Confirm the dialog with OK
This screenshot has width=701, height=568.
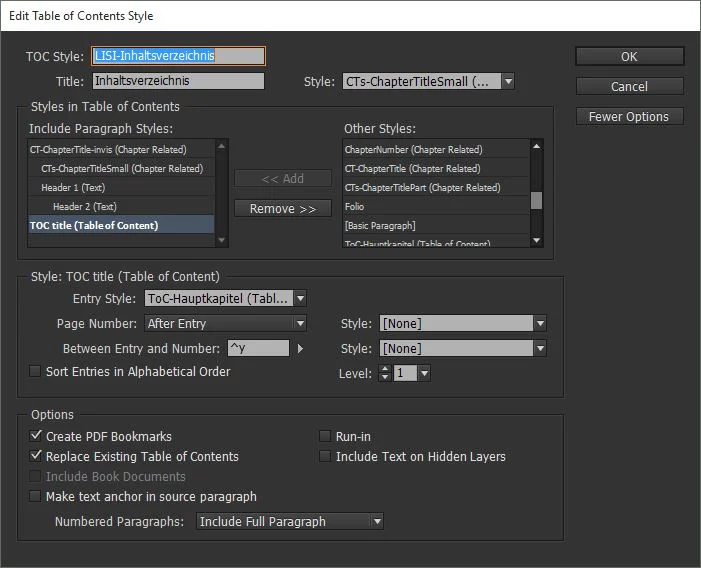[629, 57]
